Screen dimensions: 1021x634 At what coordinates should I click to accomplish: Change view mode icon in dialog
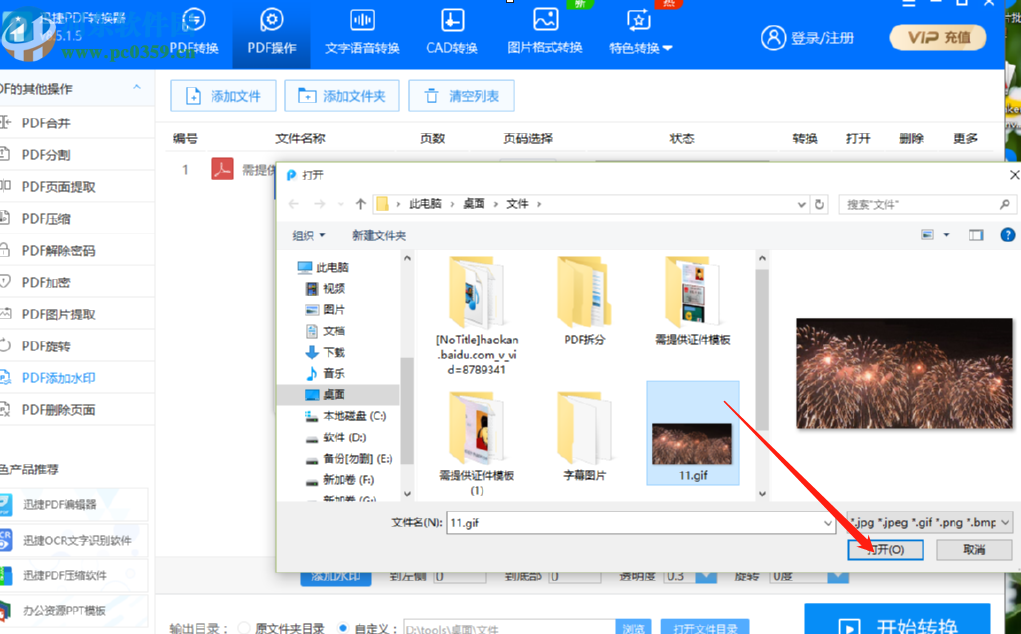[x=928, y=235]
